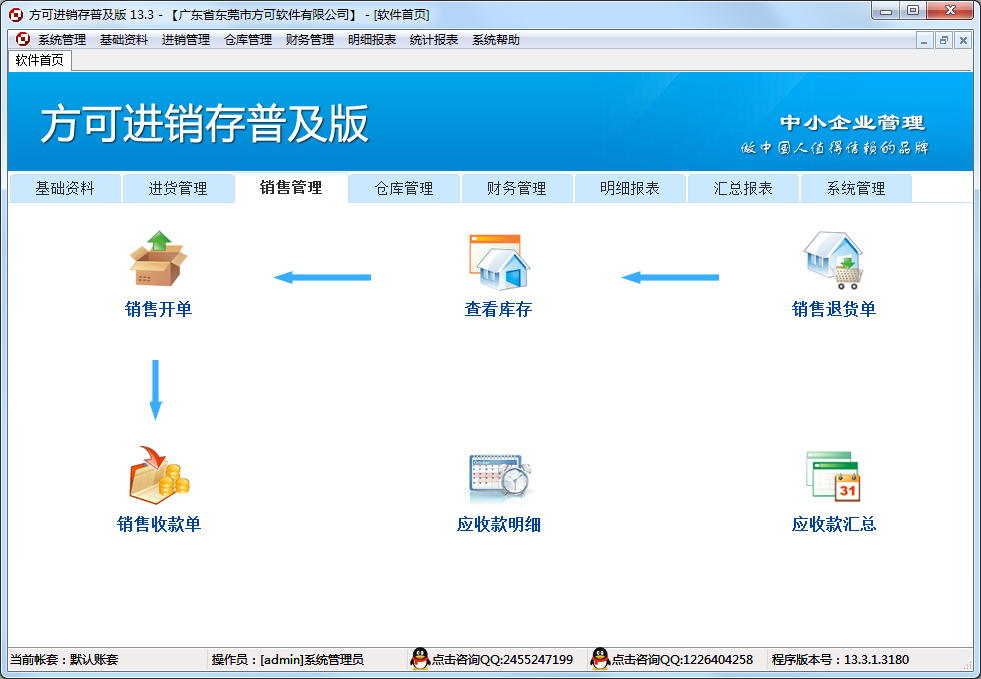Click the 应收款汇总 link label
Image resolution: width=981 pixels, height=679 pixels.
point(834,524)
